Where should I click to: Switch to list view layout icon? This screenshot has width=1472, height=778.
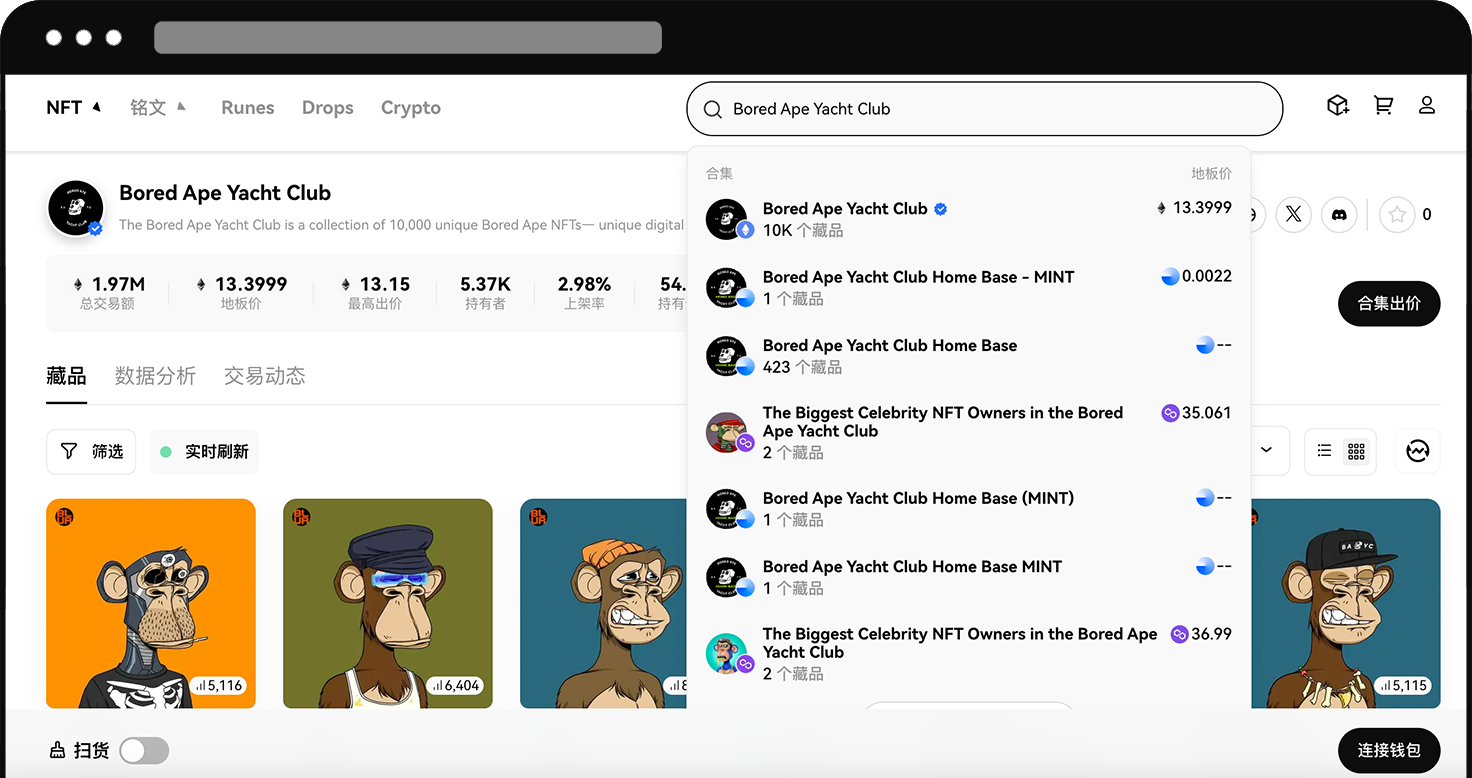1324,451
